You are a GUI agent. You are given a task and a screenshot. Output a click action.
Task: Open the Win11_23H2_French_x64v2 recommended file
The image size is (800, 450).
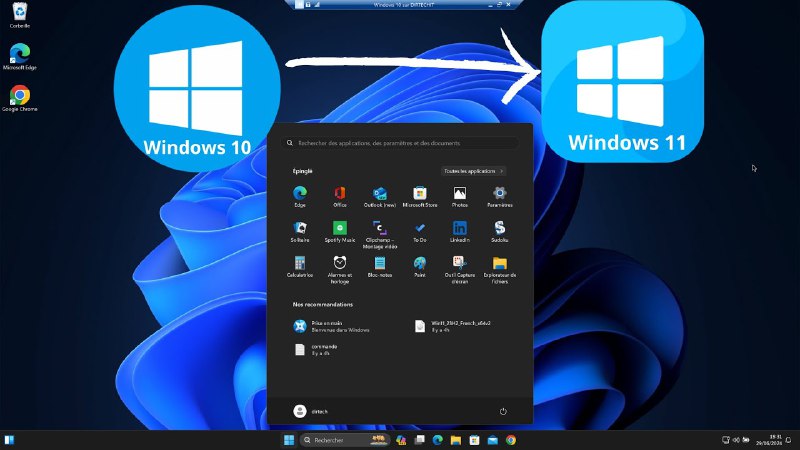tap(453, 326)
